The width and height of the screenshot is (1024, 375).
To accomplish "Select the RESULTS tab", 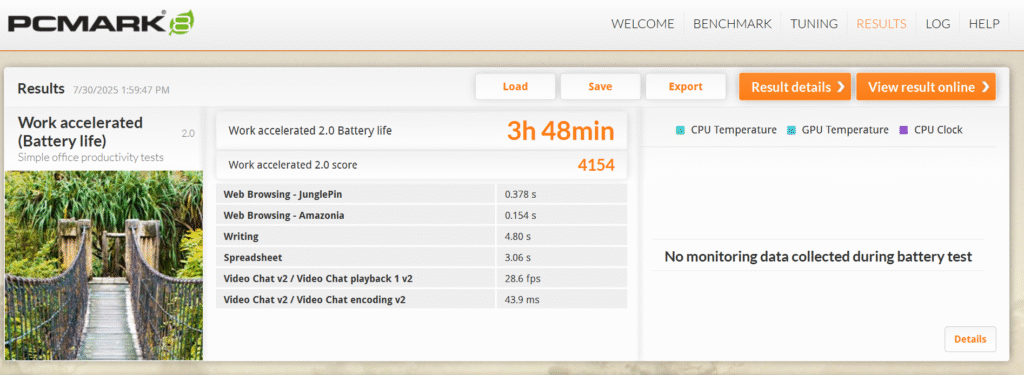I will 881,24.
